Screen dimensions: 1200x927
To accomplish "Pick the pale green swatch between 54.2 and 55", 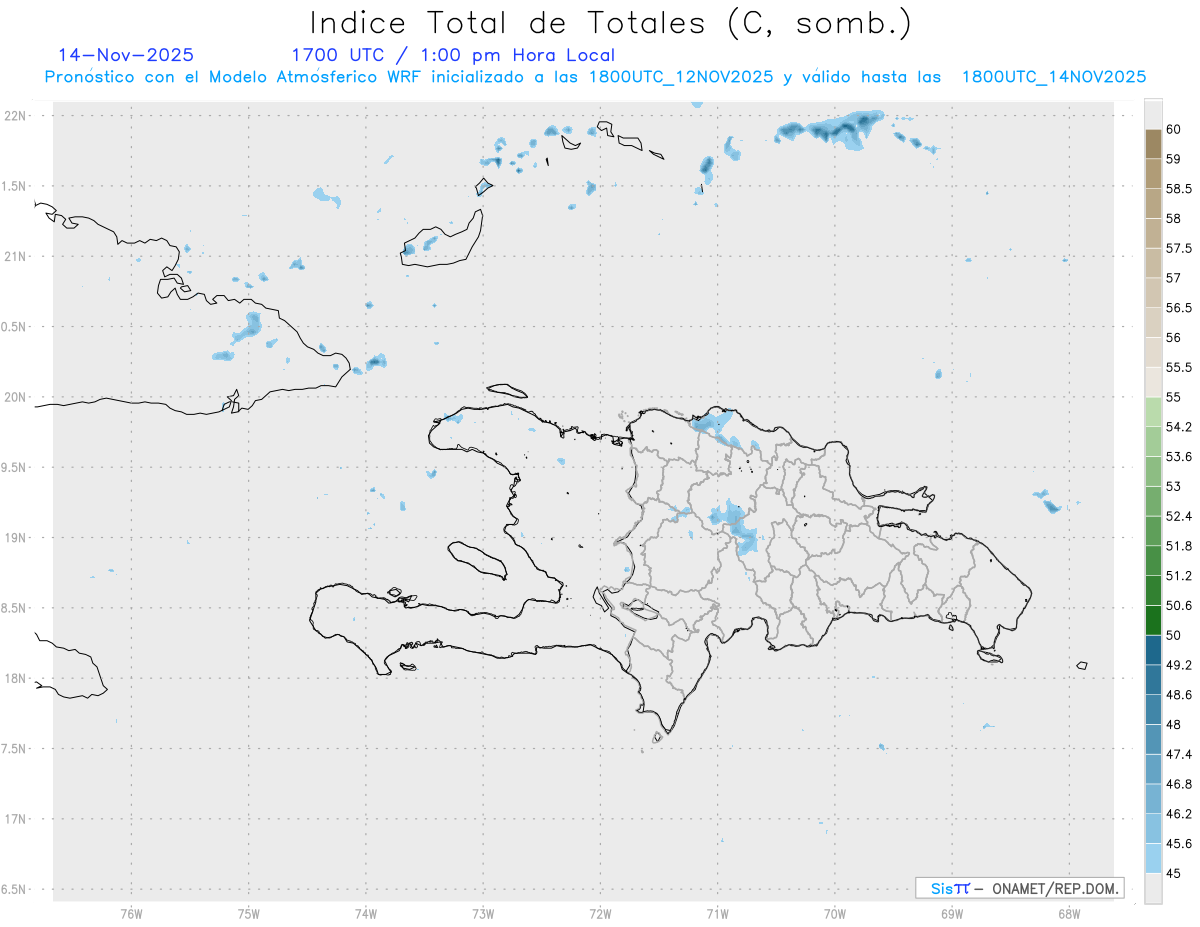I will 1153,412.
